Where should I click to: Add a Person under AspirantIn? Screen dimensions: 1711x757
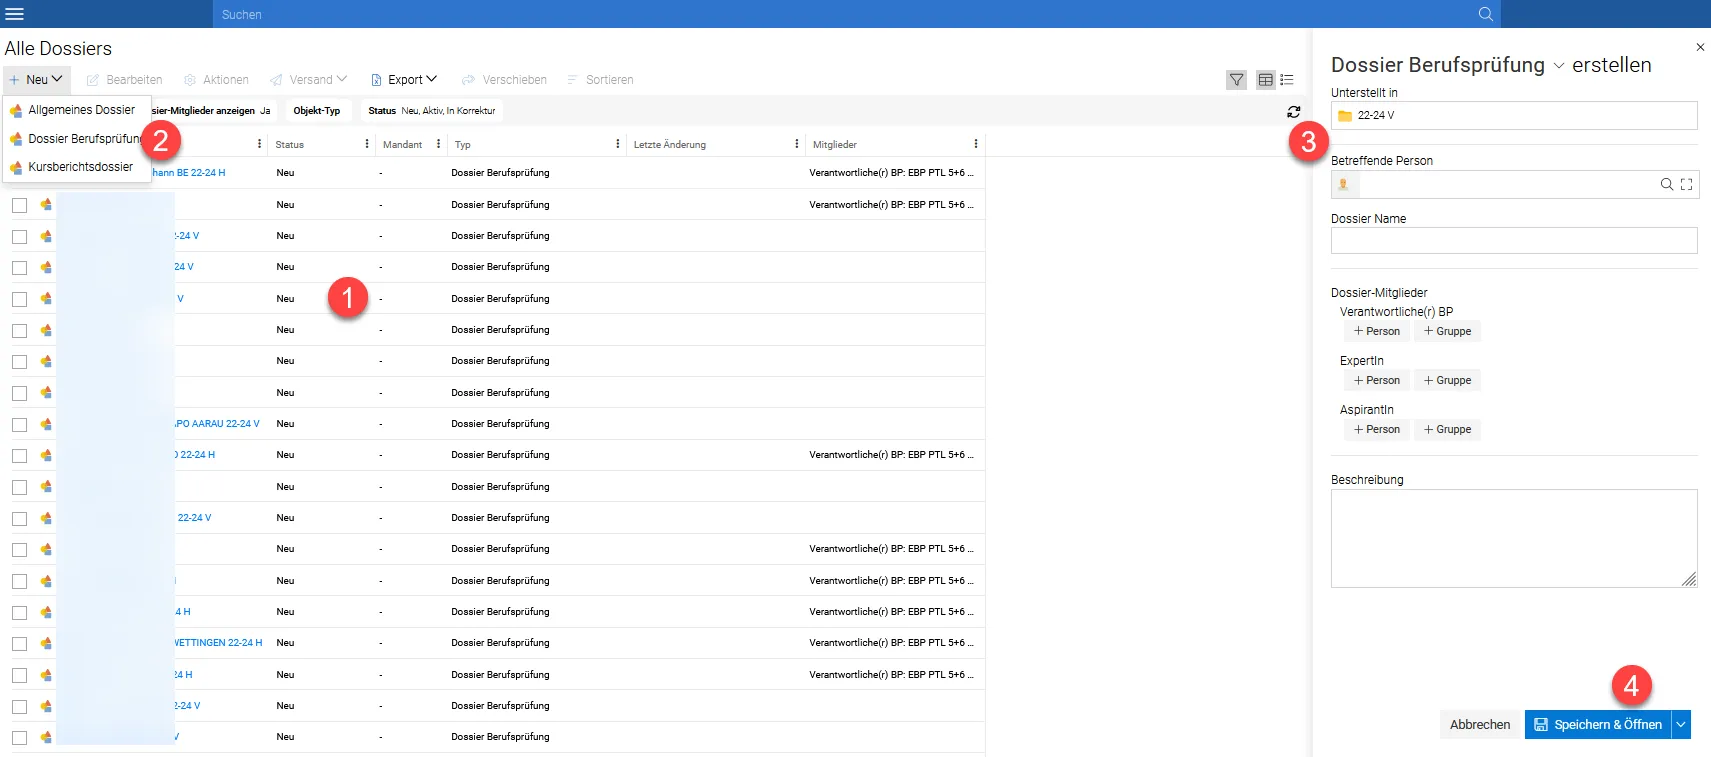point(1377,429)
